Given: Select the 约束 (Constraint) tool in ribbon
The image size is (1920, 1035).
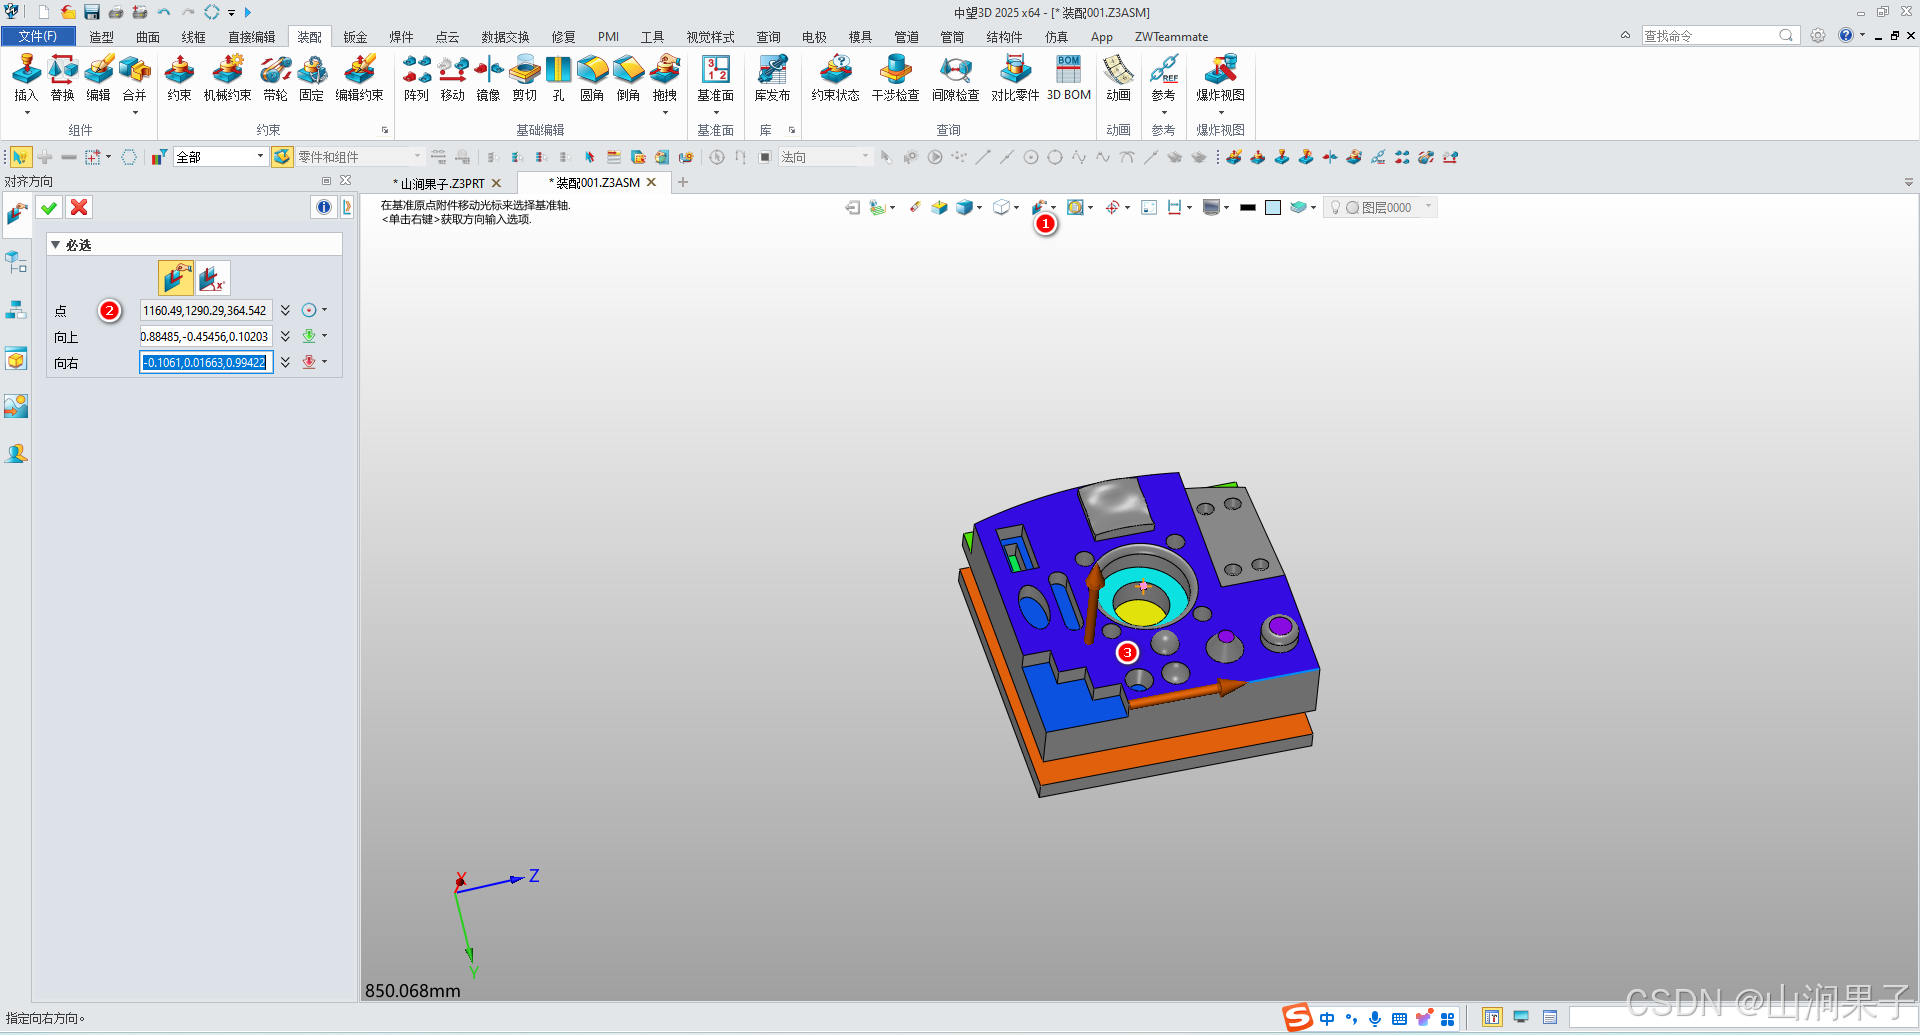Looking at the screenshot, I should click(179, 80).
